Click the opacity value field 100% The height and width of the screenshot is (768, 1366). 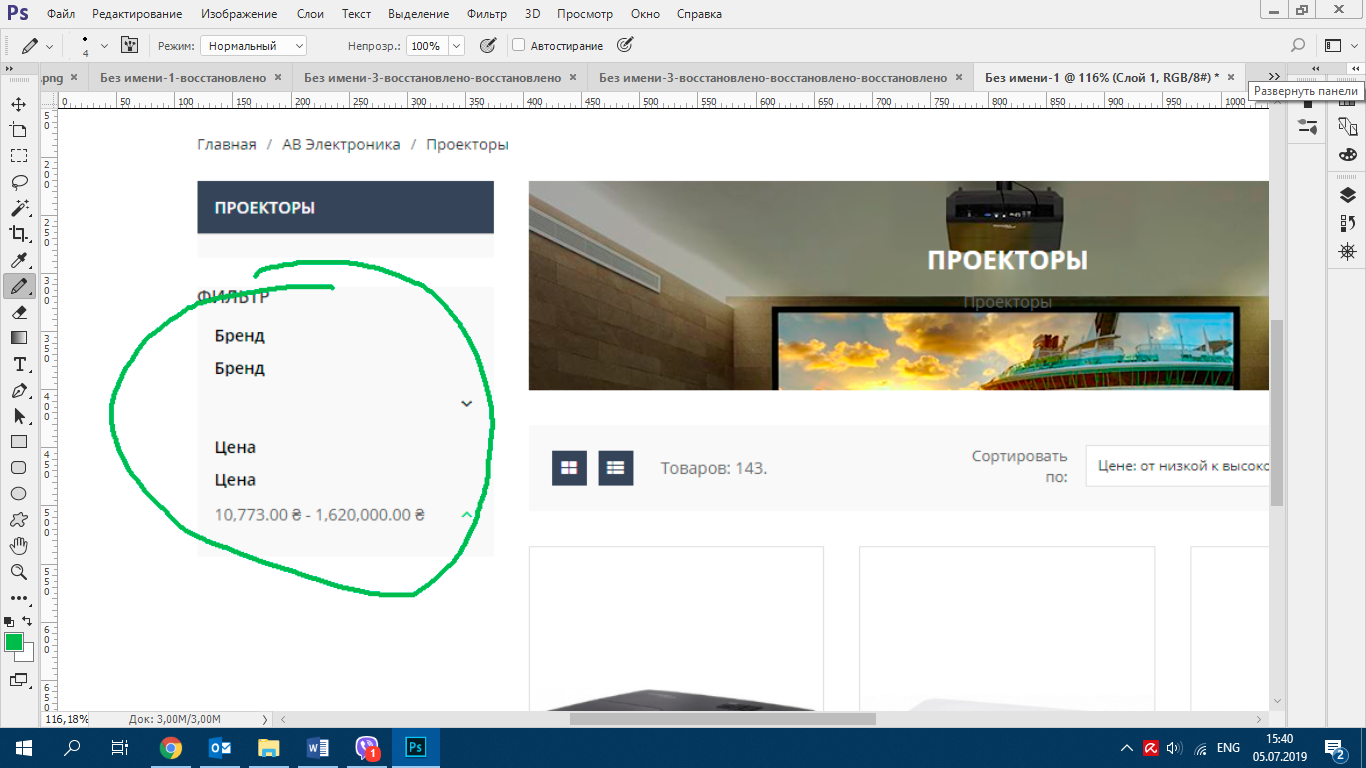tap(425, 46)
